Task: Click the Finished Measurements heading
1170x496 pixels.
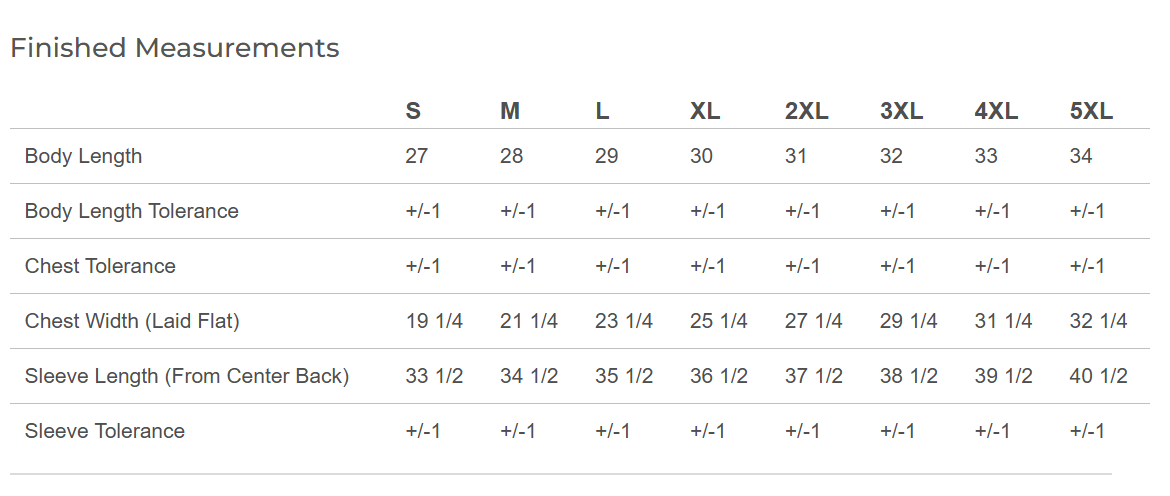Action: 175,48
